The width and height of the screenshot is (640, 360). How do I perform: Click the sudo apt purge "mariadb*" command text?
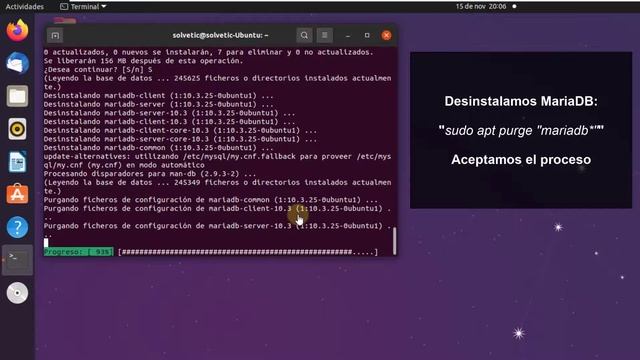pyautogui.click(x=521, y=130)
